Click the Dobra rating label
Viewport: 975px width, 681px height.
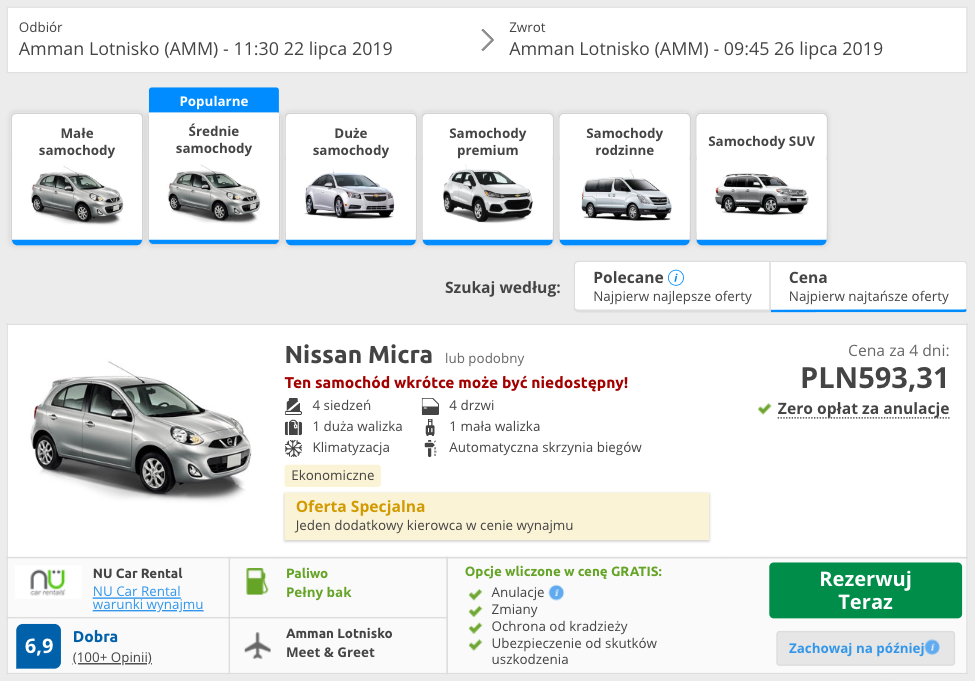coord(95,637)
